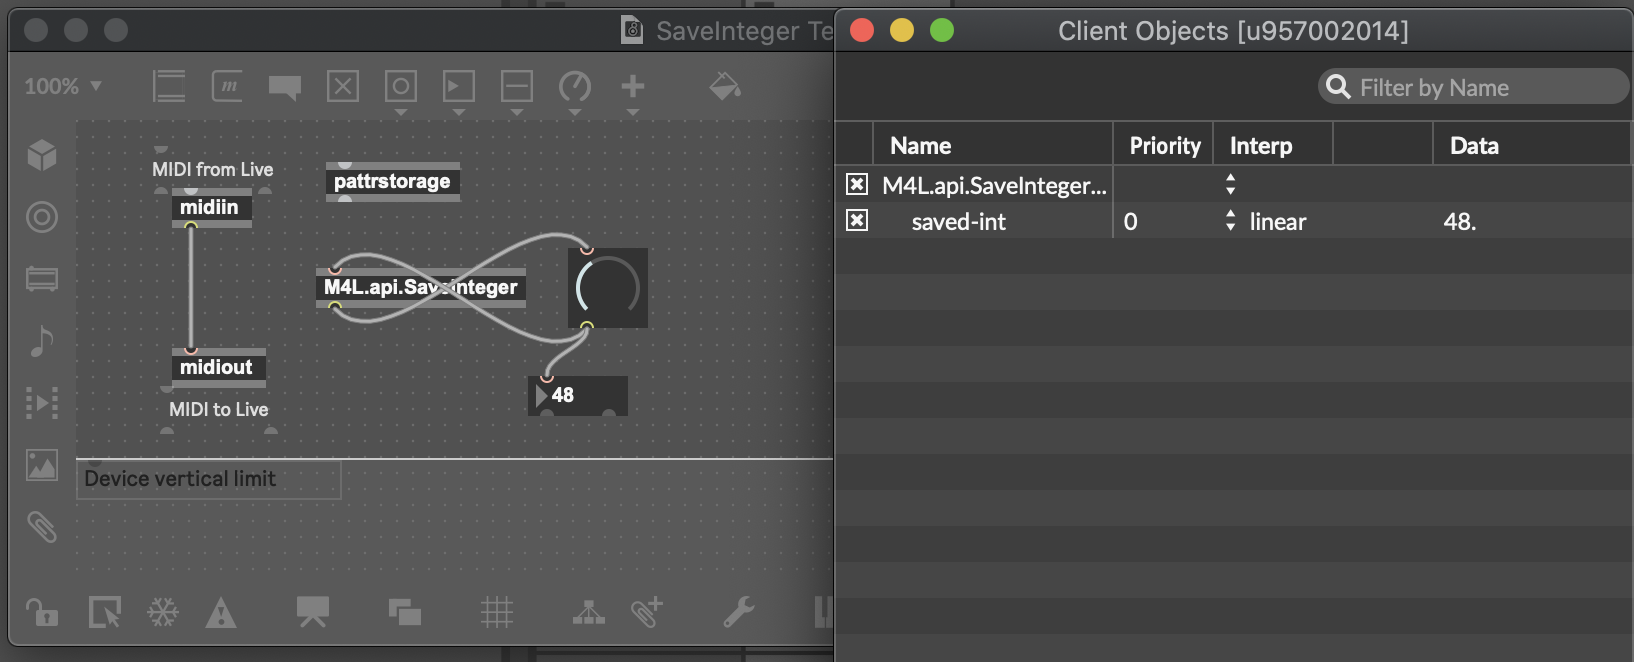Expand the arrow below the plus toolbar icon
This screenshot has width=1634, height=662.
pyautogui.click(x=633, y=112)
